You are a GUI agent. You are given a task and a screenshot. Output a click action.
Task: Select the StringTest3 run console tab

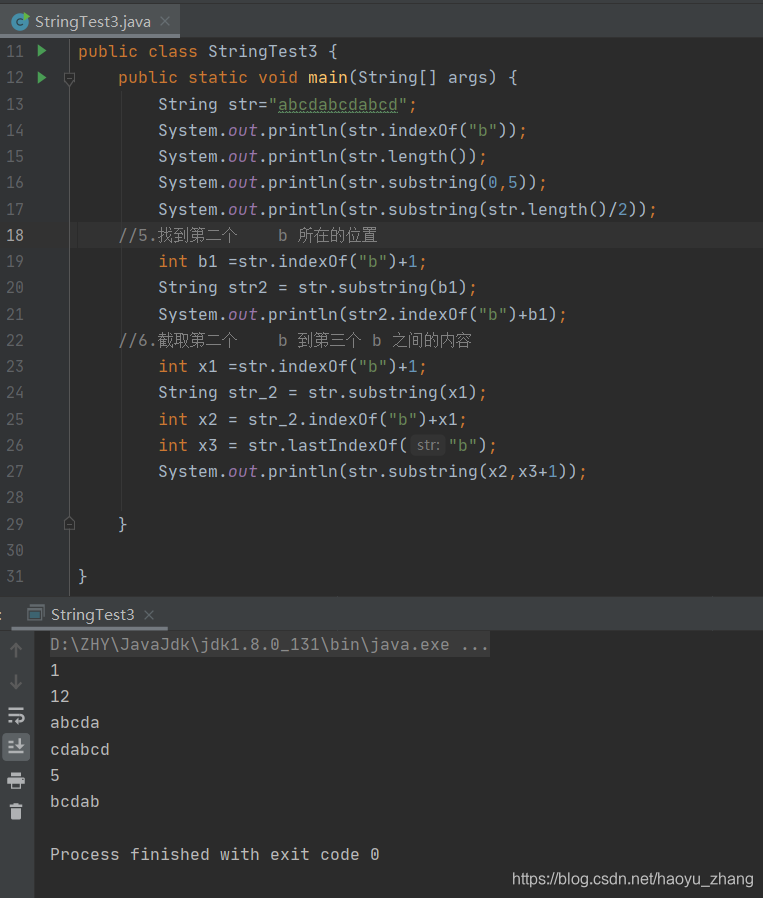point(92,615)
